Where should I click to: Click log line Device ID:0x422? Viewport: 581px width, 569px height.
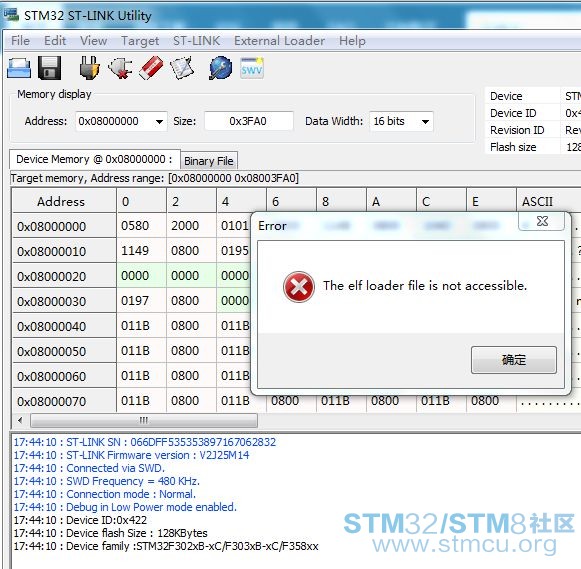(x=80, y=520)
